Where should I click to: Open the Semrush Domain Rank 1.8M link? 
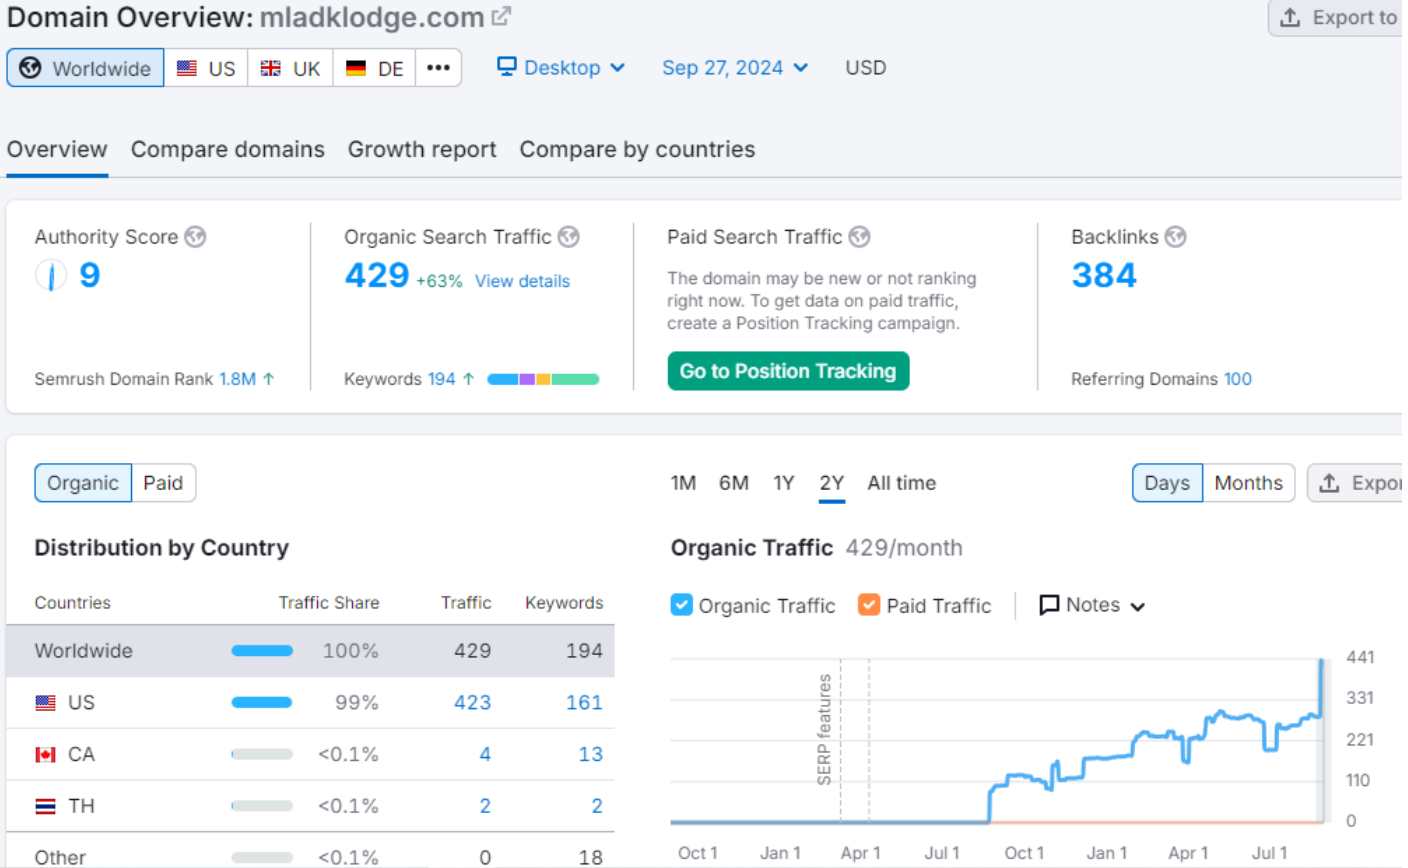coord(238,379)
